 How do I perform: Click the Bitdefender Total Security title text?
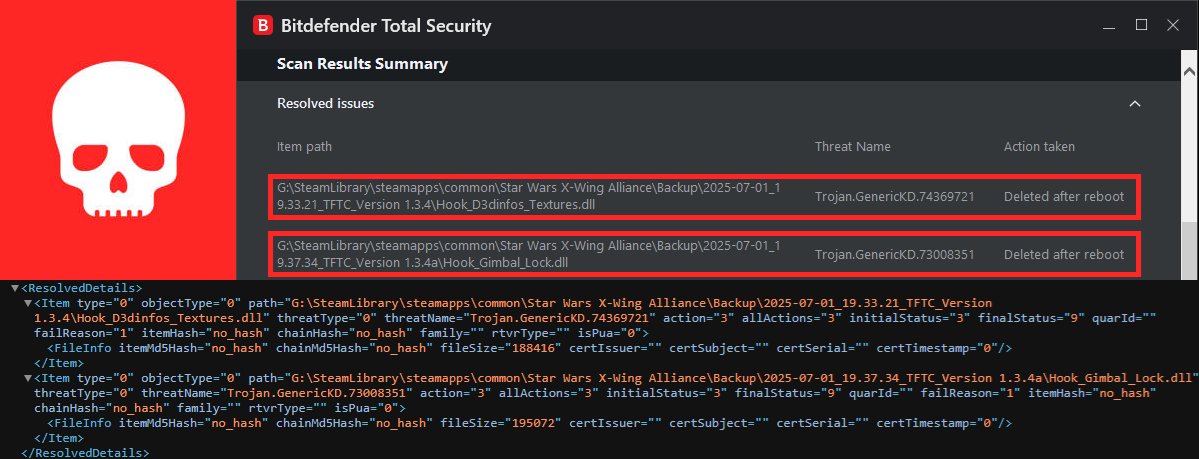(x=386, y=27)
